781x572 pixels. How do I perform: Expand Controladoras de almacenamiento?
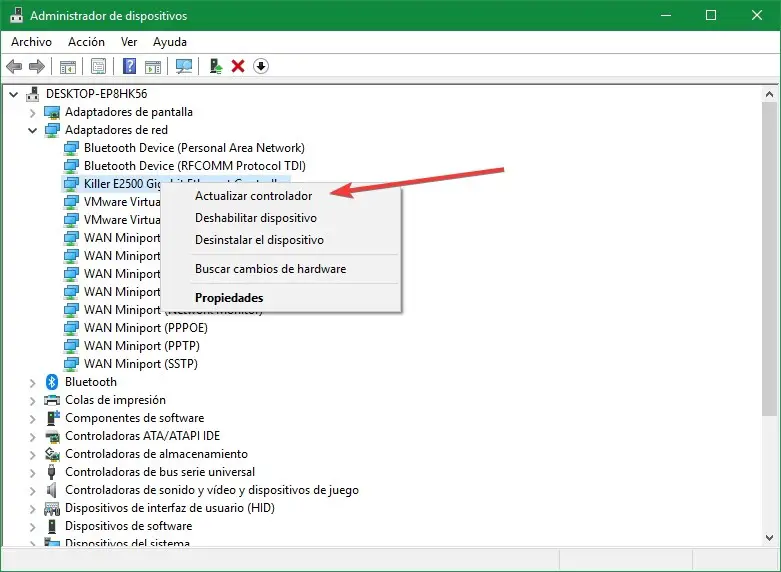[x=33, y=454]
